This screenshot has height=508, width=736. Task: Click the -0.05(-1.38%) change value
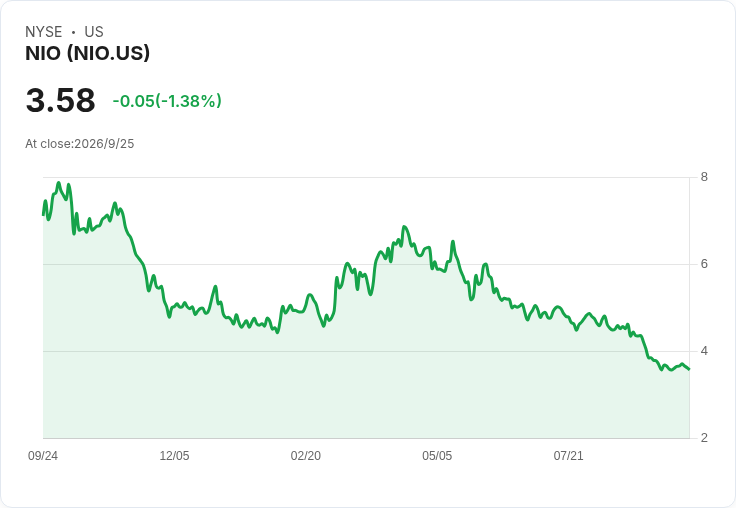pyautogui.click(x=167, y=101)
